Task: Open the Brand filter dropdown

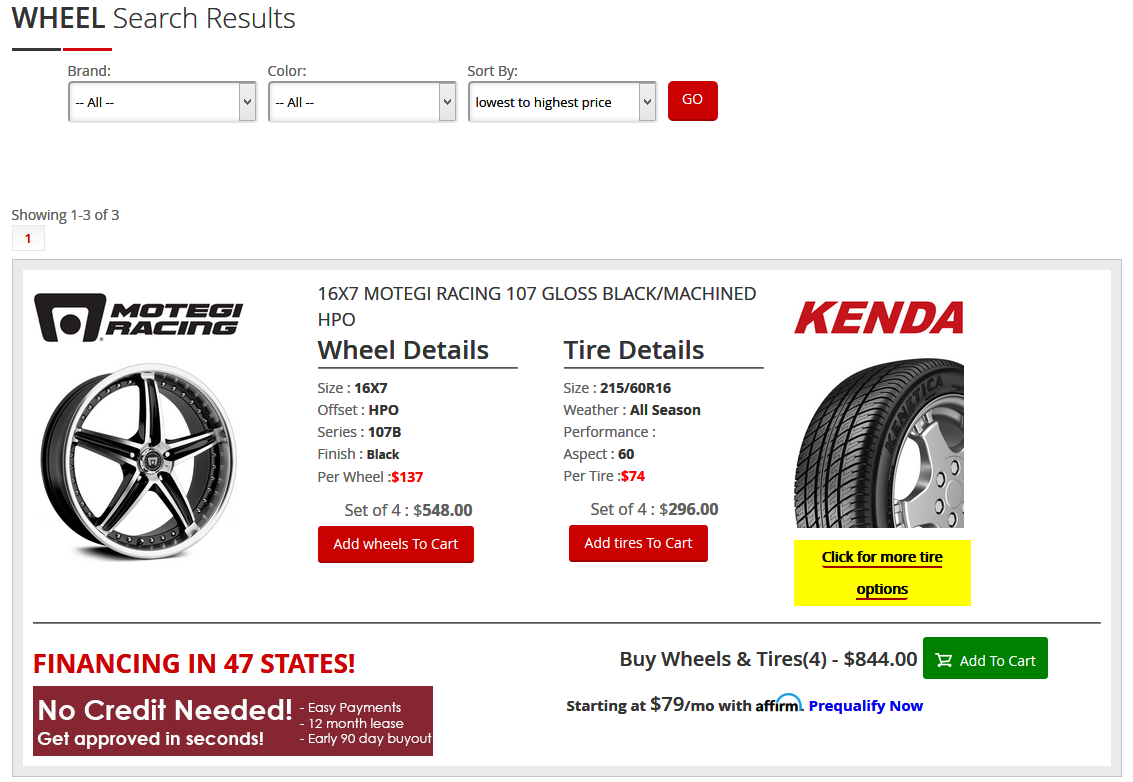Action: [x=163, y=102]
